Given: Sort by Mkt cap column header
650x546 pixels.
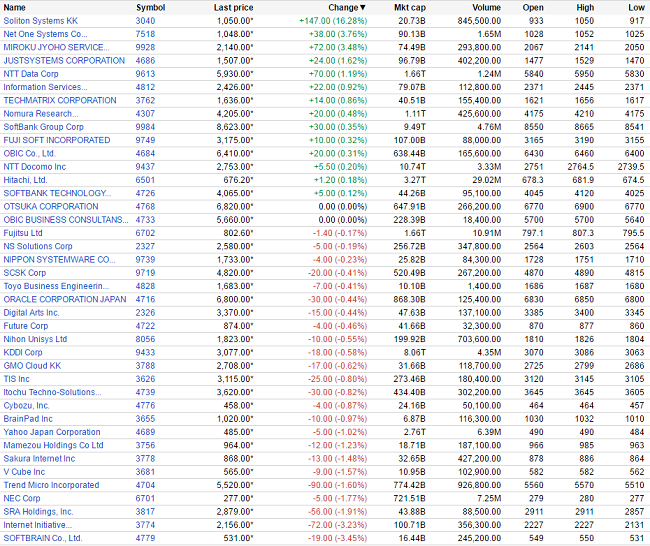Looking at the screenshot, I should pyautogui.click(x=410, y=7).
